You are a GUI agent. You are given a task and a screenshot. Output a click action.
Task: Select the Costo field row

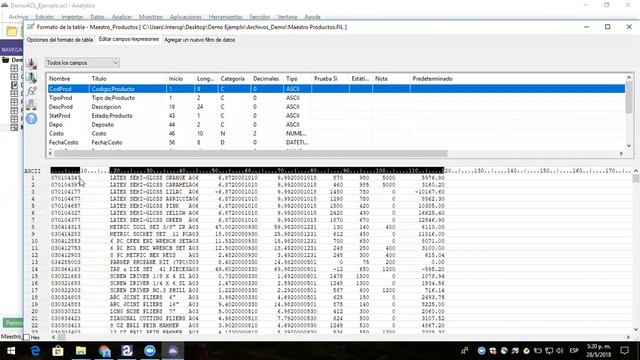tap(336, 134)
